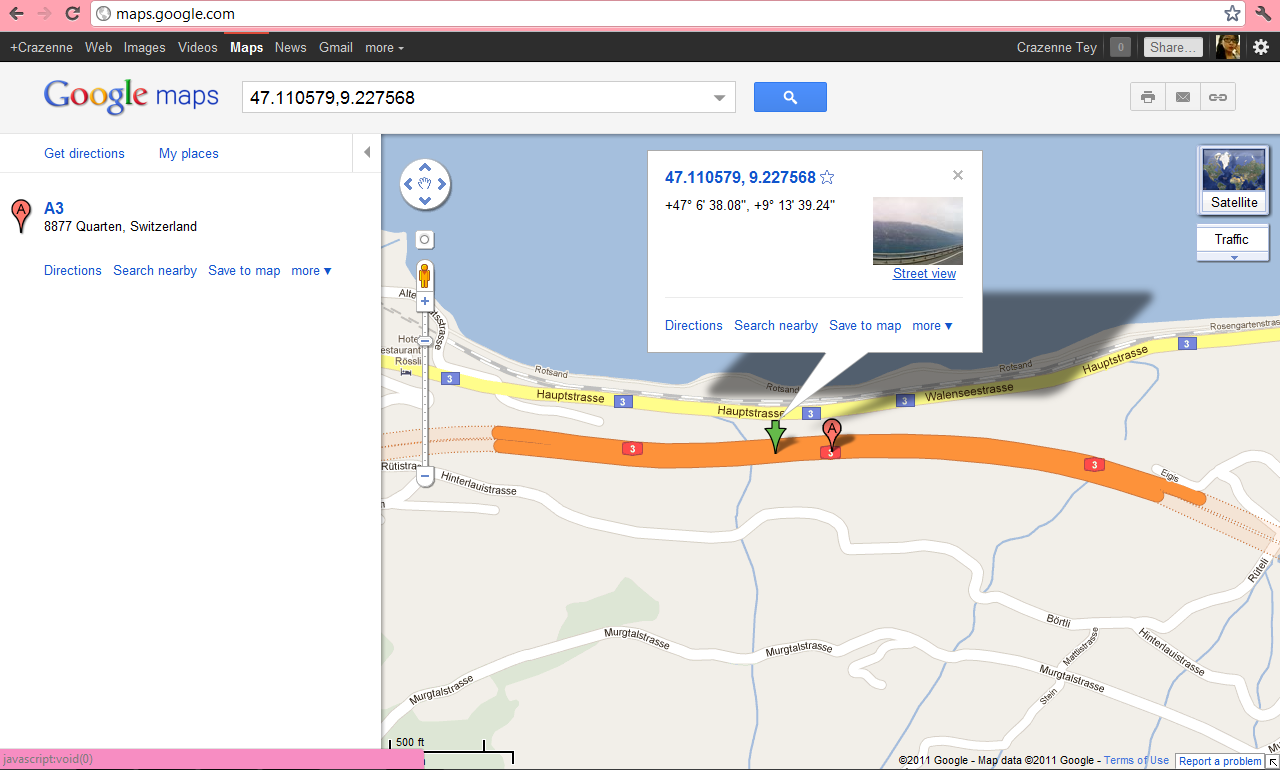Viewport: 1280px width, 770px height.
Task: Click Street View thumbnail photo
Action: (918, 230)
